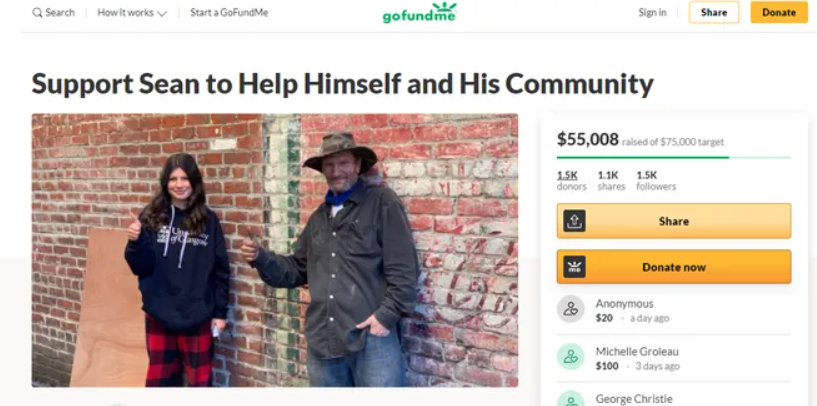817x406 pixels.
Task: Select Michelle Groleau's donor avatar icon
Action: [571, 357]
